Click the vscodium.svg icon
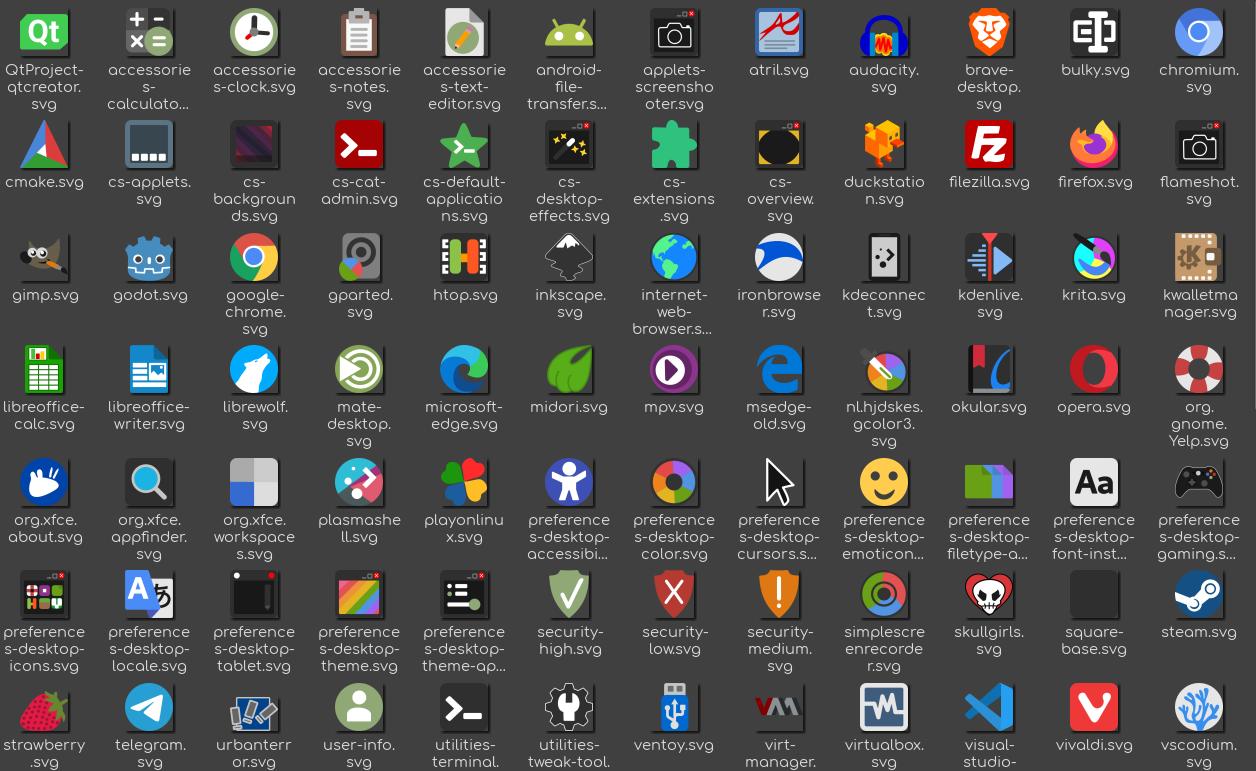This screenshot has height=771, width=1256. click(x=1199, y=708)
